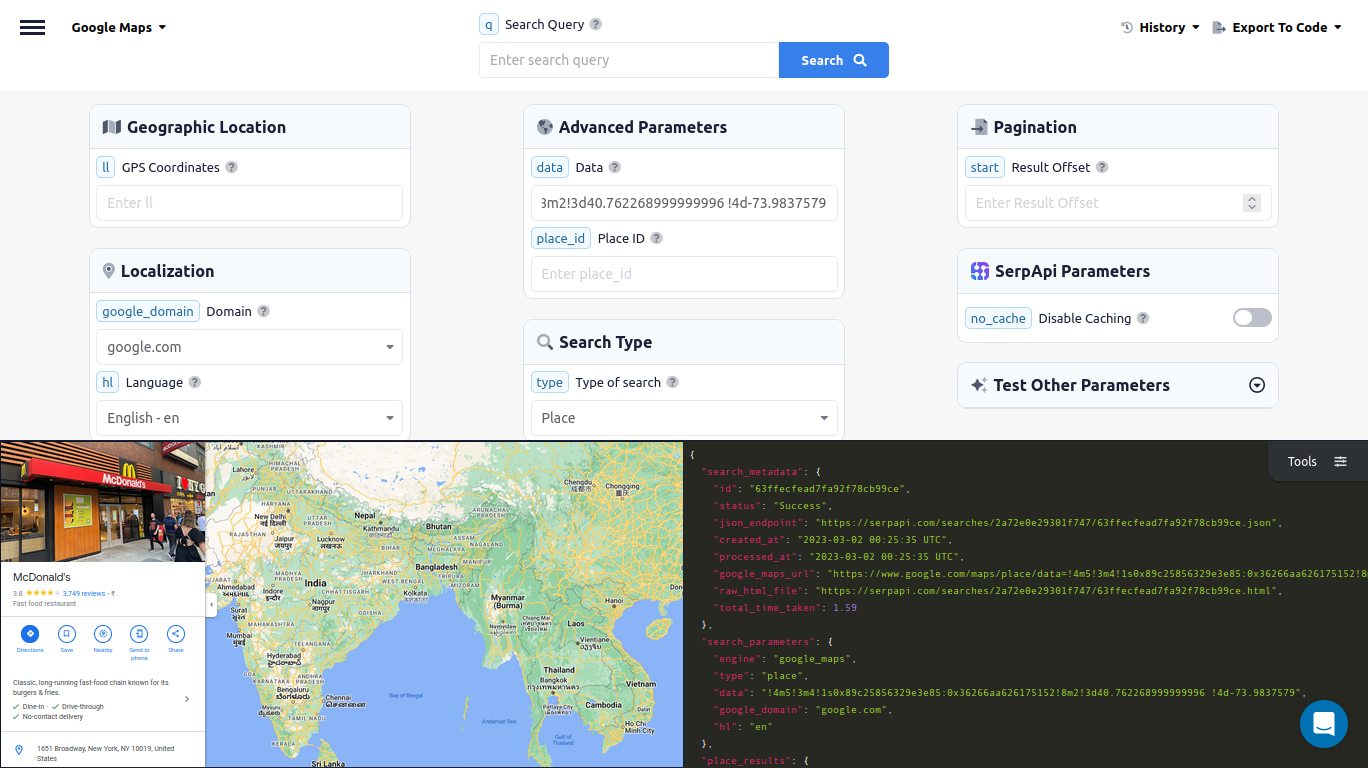The width and height of the screenshot is (1368, 768).
Task: Click the q parameter tag
Action: (488, 24)
